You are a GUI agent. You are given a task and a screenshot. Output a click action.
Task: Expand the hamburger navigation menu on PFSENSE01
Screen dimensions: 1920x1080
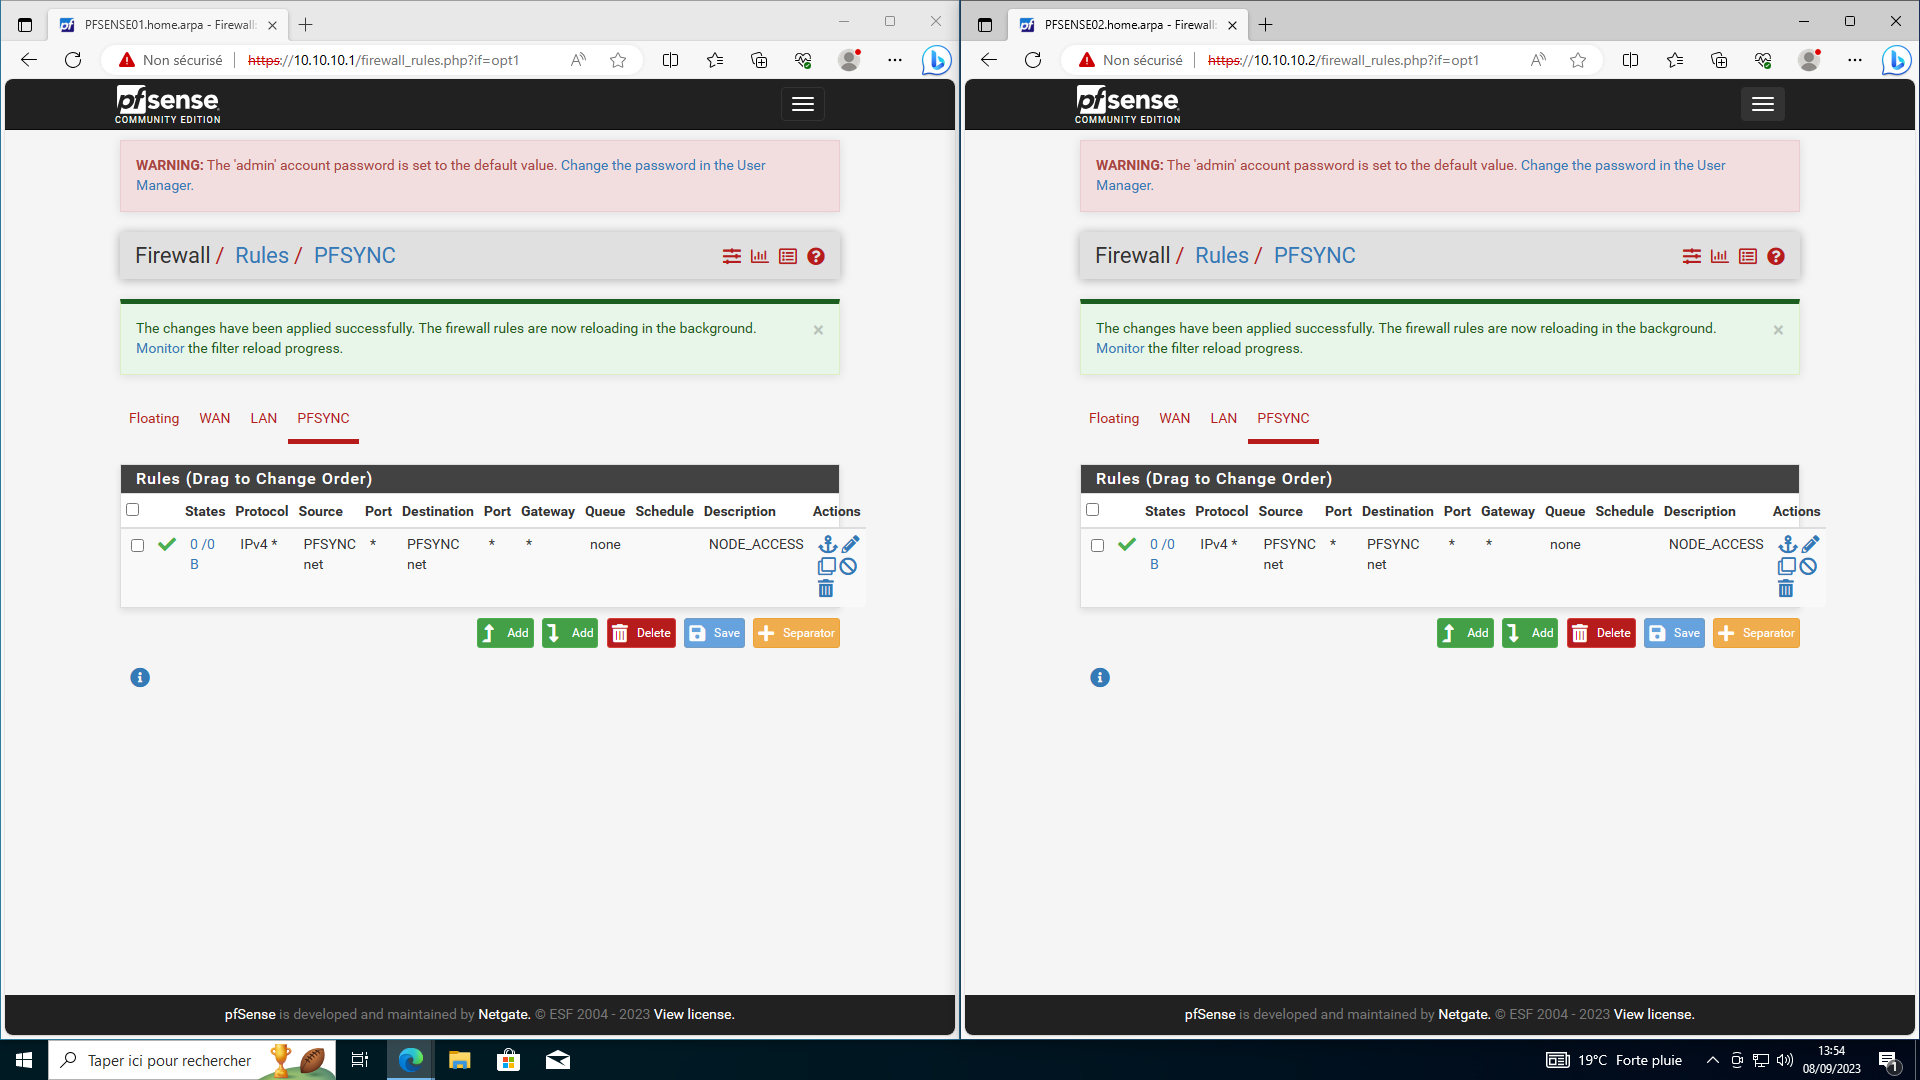(802, 104)
